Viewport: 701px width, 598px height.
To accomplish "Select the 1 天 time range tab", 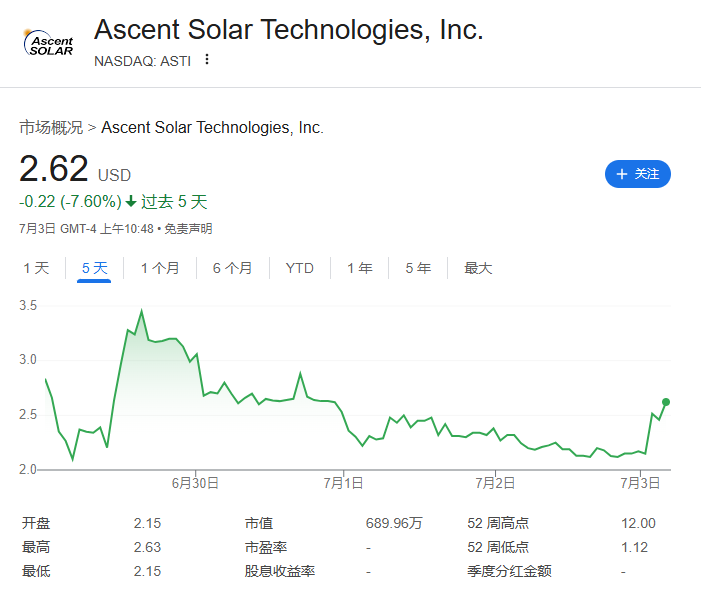I will (x=36, y=268).
